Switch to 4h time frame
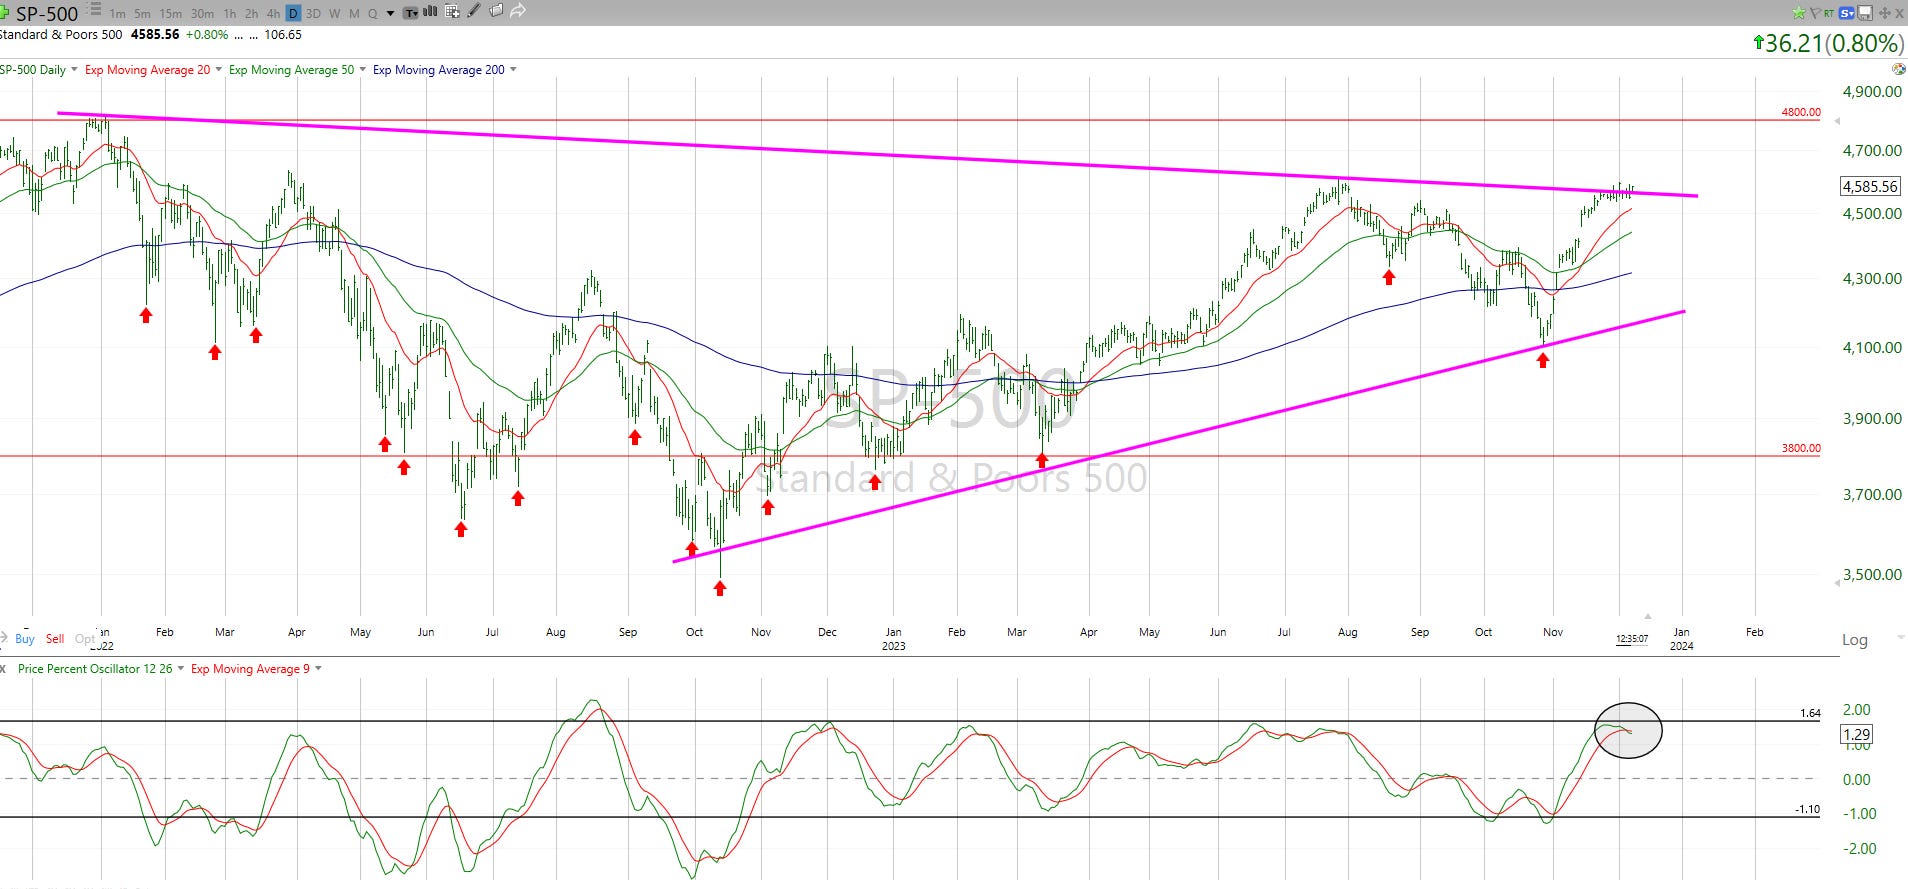Image resolution: width=1908 pixels, height=889 pixels. pos(273,14)
